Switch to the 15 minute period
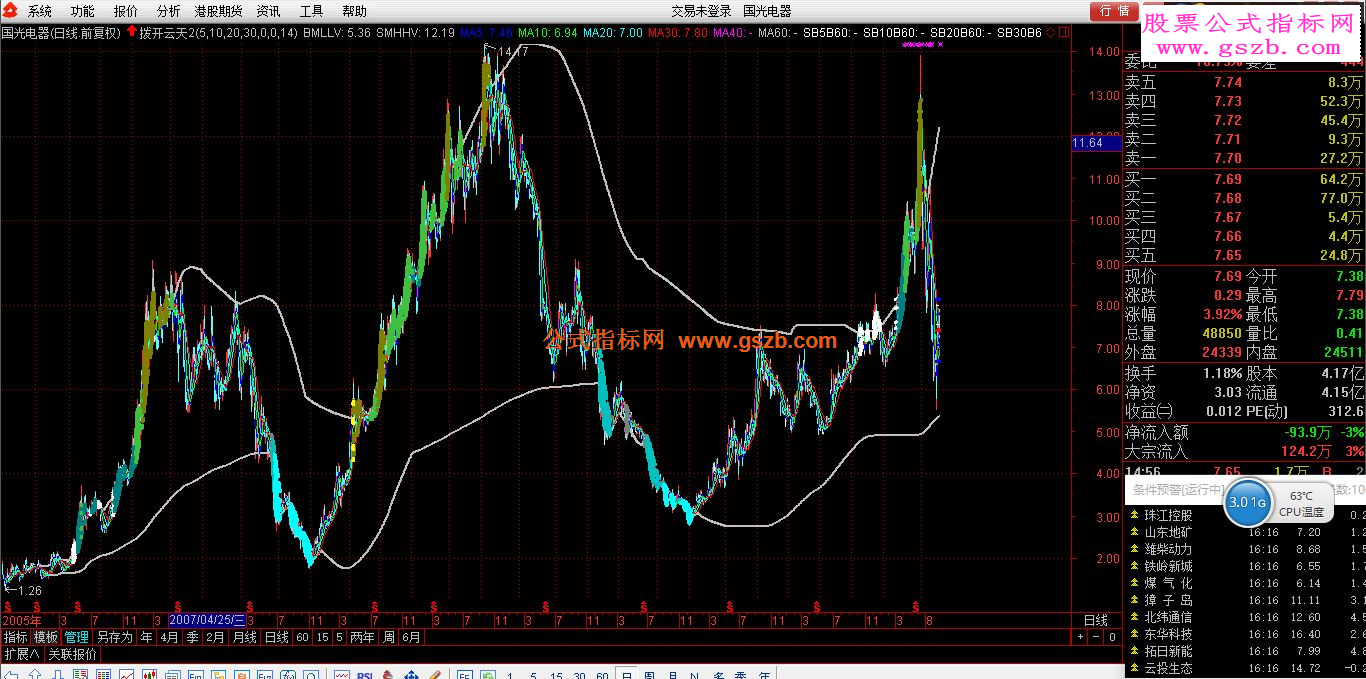The image size is (1366, 679). [x=323, y=637]
